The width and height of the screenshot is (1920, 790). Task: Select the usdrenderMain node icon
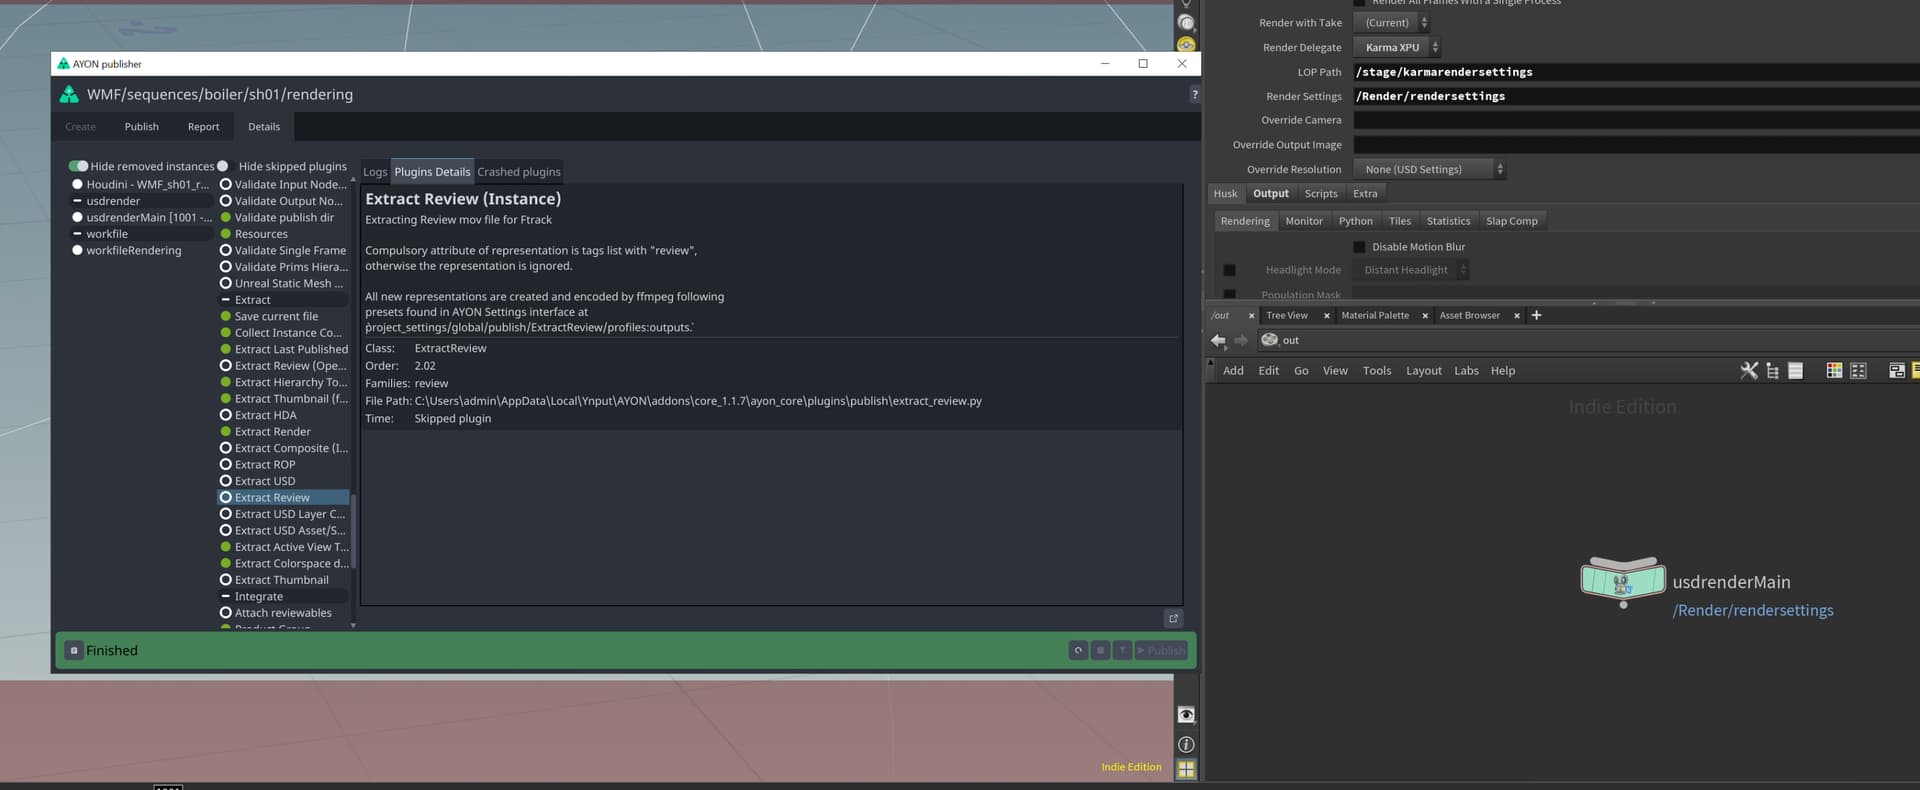(x=1623, y=580)
